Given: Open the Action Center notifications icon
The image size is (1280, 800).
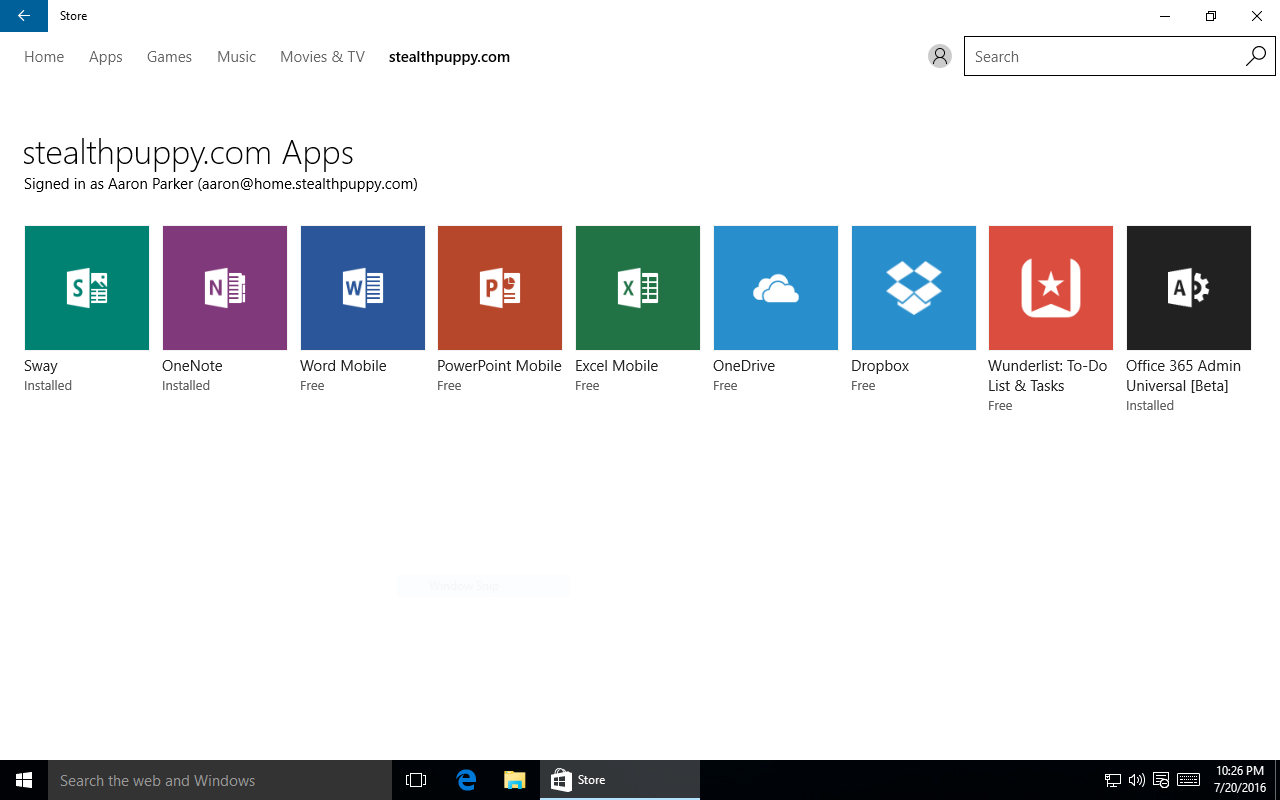Looking at the screenshot, I should 1161,780.
